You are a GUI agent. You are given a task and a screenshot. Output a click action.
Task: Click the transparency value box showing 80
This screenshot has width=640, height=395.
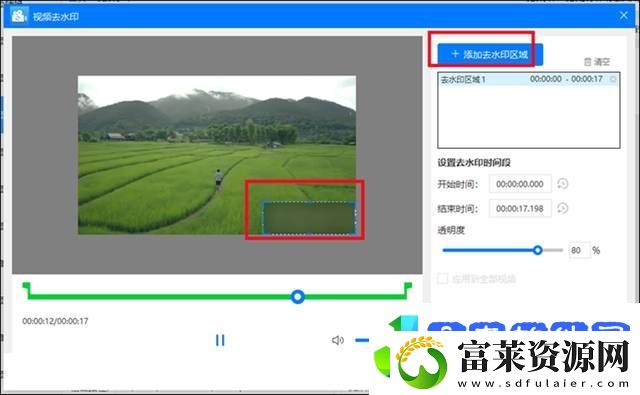580,250
